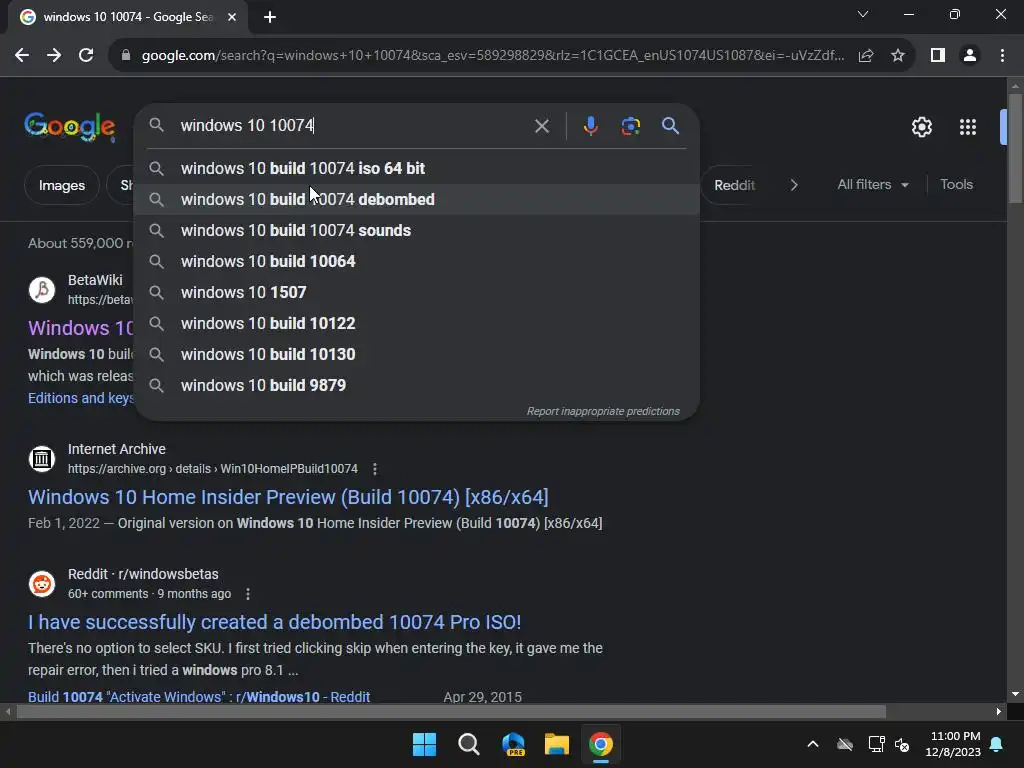Switch to the Images filter
1024x768 pixels.
tap(61, 185)
